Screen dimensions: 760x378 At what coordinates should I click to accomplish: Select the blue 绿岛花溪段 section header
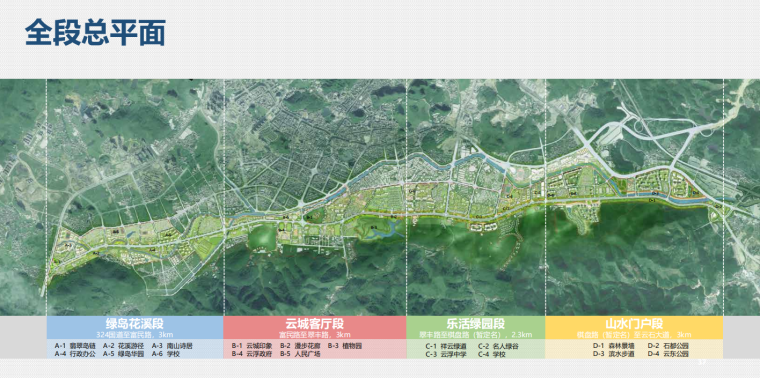pyautogui.click(x=135, y=328)
